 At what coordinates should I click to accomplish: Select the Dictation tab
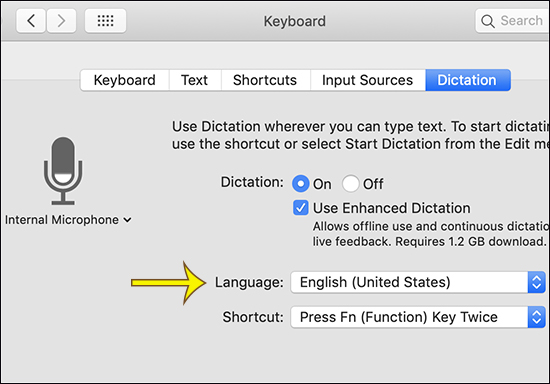pos(468,80)
